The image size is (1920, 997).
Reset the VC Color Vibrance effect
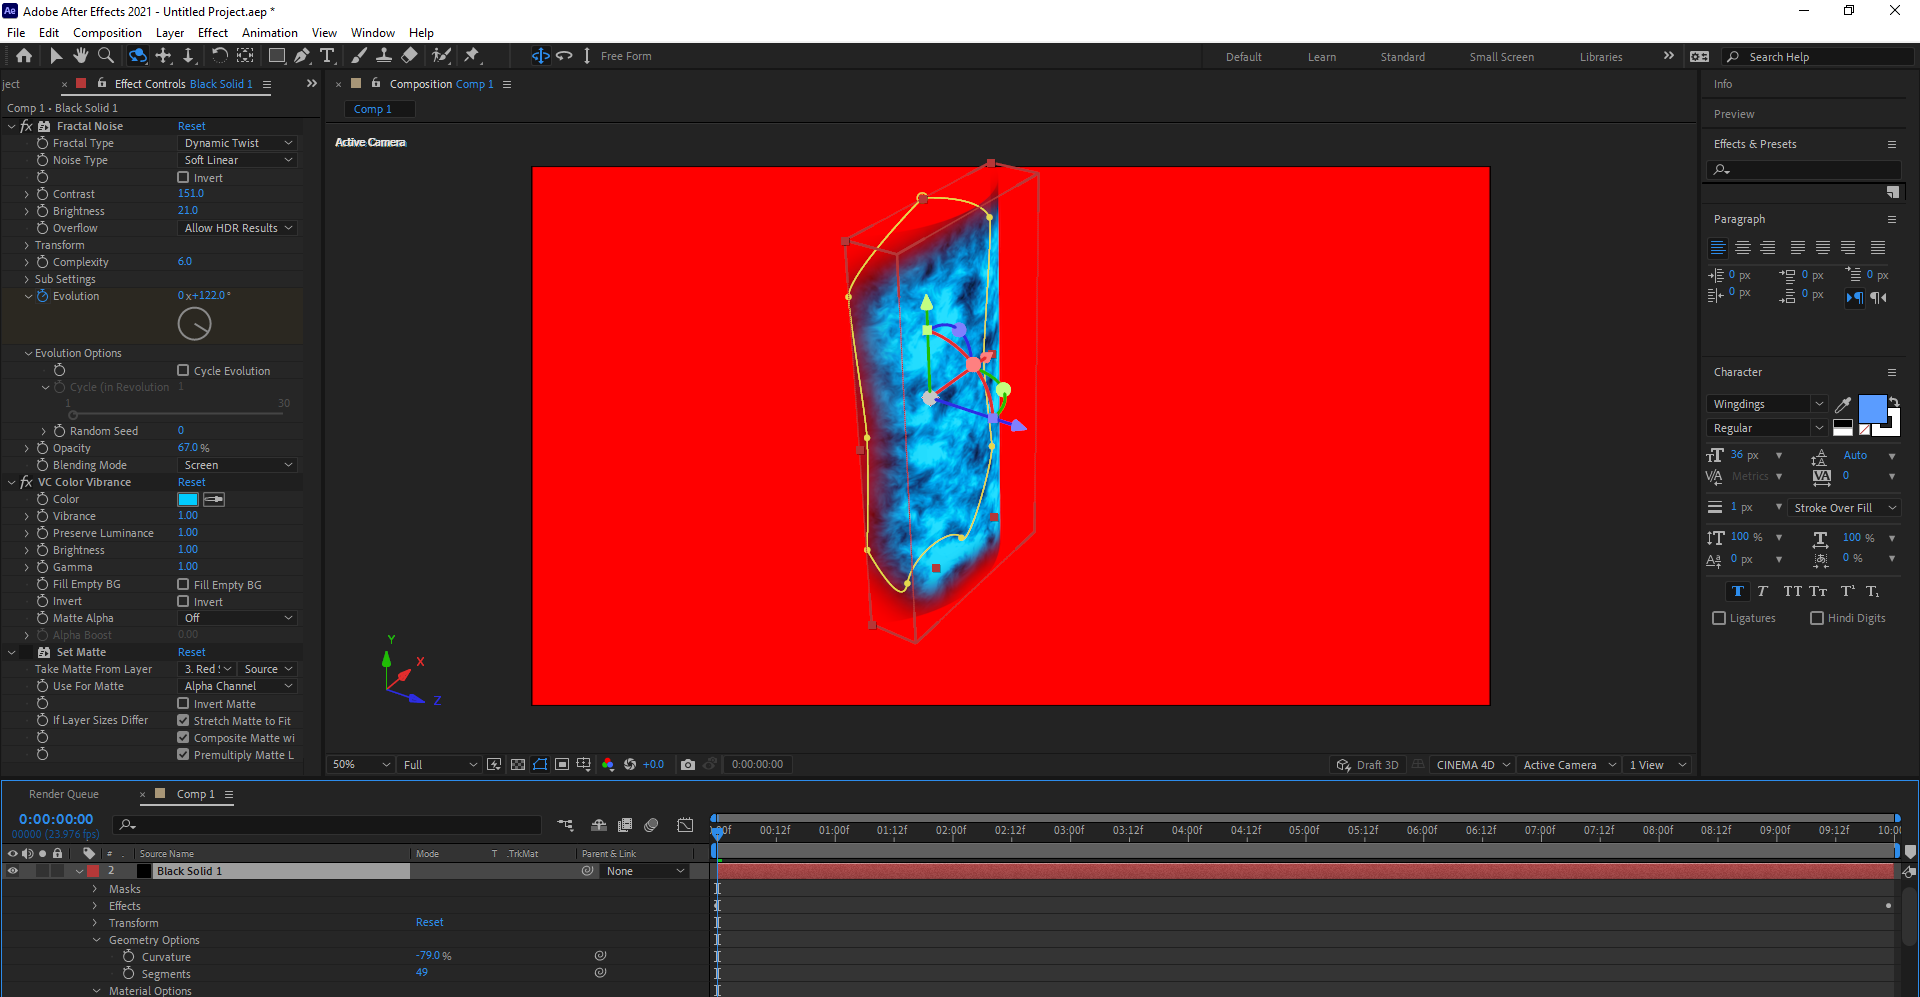click(x=191, y=481)
